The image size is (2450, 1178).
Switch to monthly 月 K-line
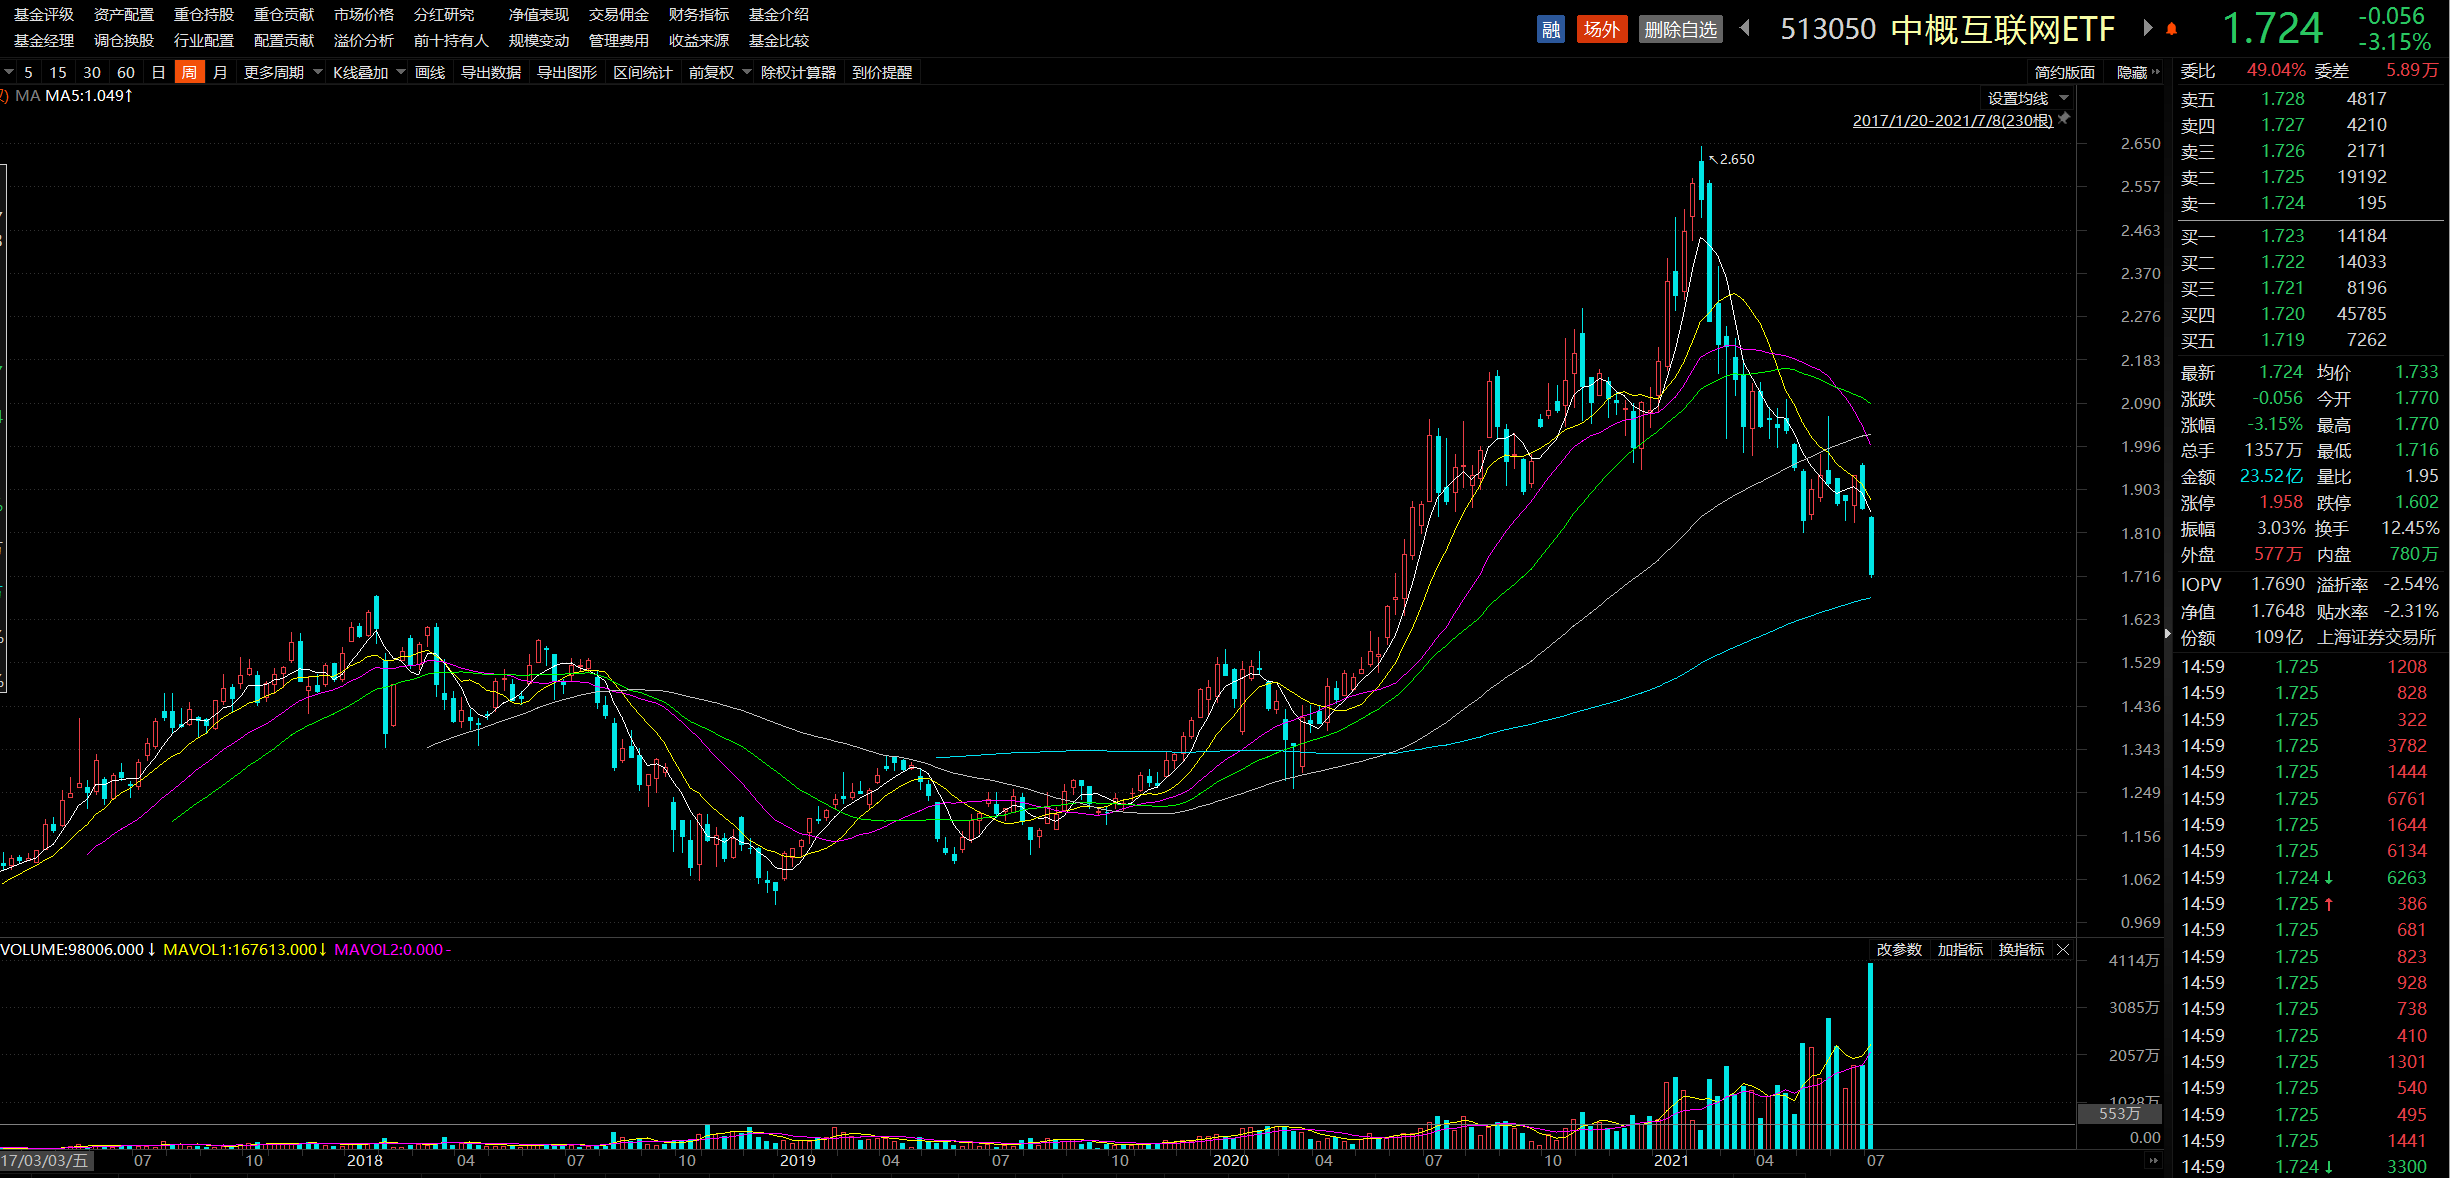pos(220,72)
